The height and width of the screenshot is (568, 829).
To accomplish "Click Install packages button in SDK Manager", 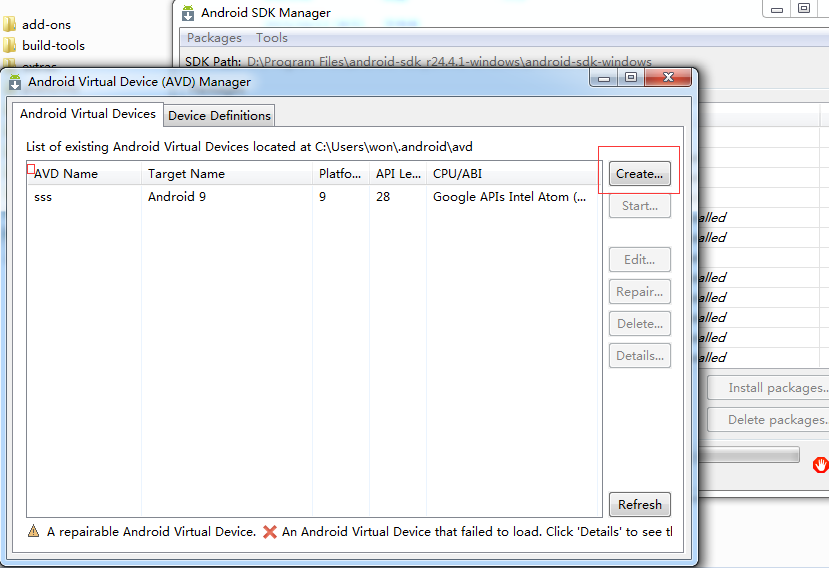I will 768,388.
